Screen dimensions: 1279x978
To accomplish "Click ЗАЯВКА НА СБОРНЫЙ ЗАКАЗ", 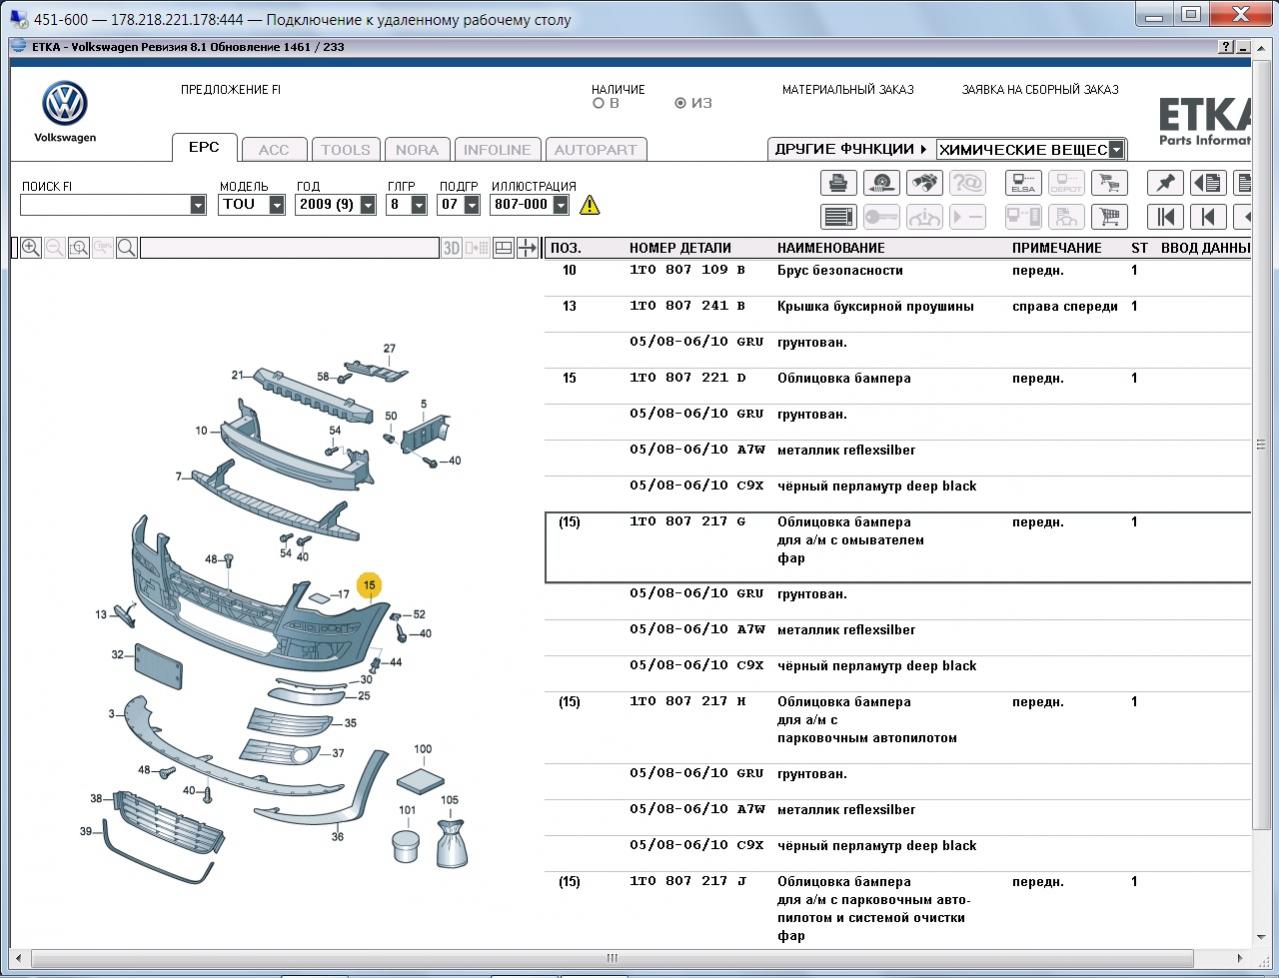I will [1040, 90].
